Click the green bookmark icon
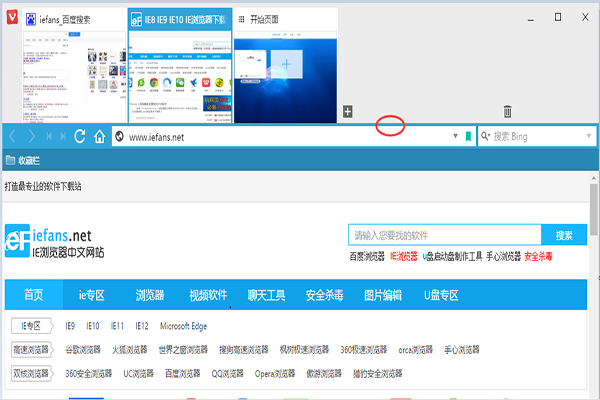 coord(468,136)
